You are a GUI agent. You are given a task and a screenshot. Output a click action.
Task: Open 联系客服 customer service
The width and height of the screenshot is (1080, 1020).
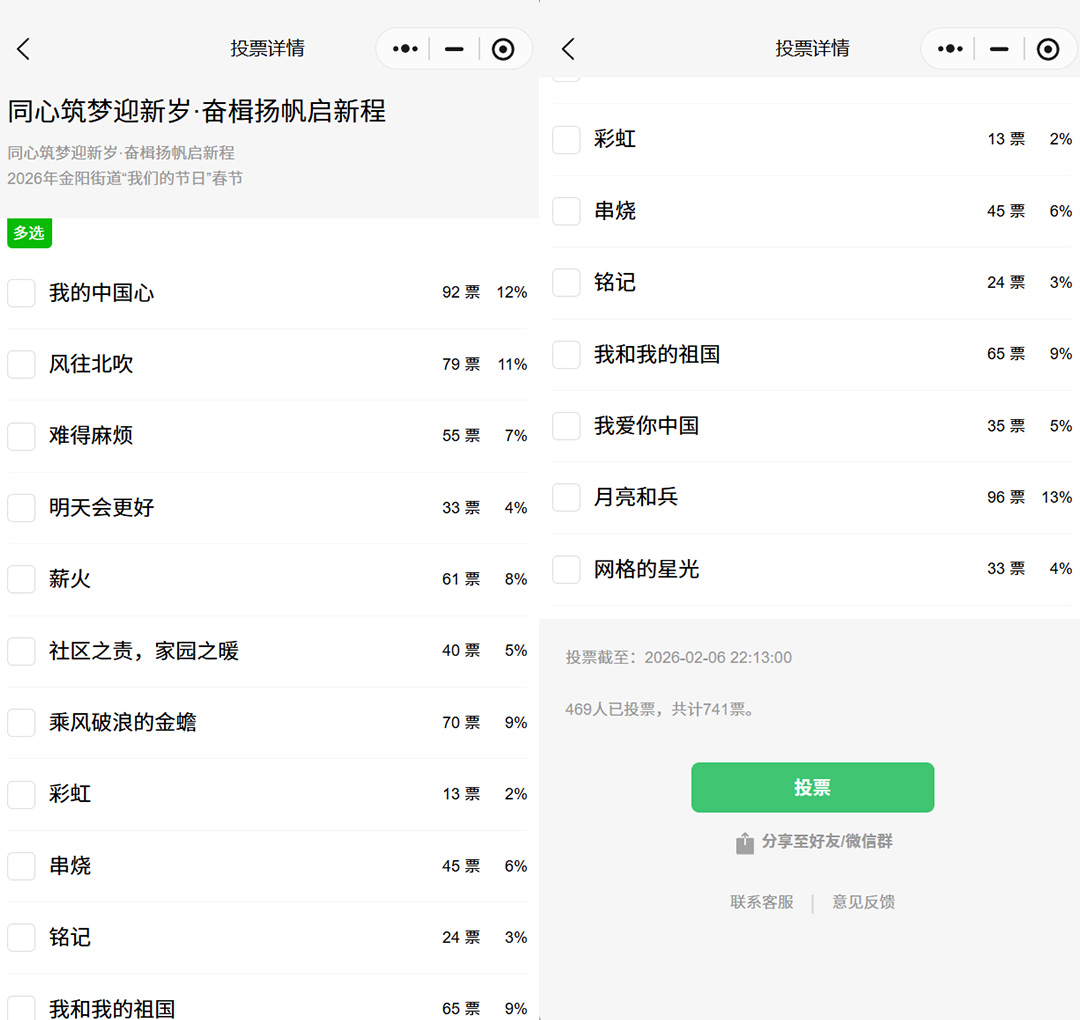761,901
